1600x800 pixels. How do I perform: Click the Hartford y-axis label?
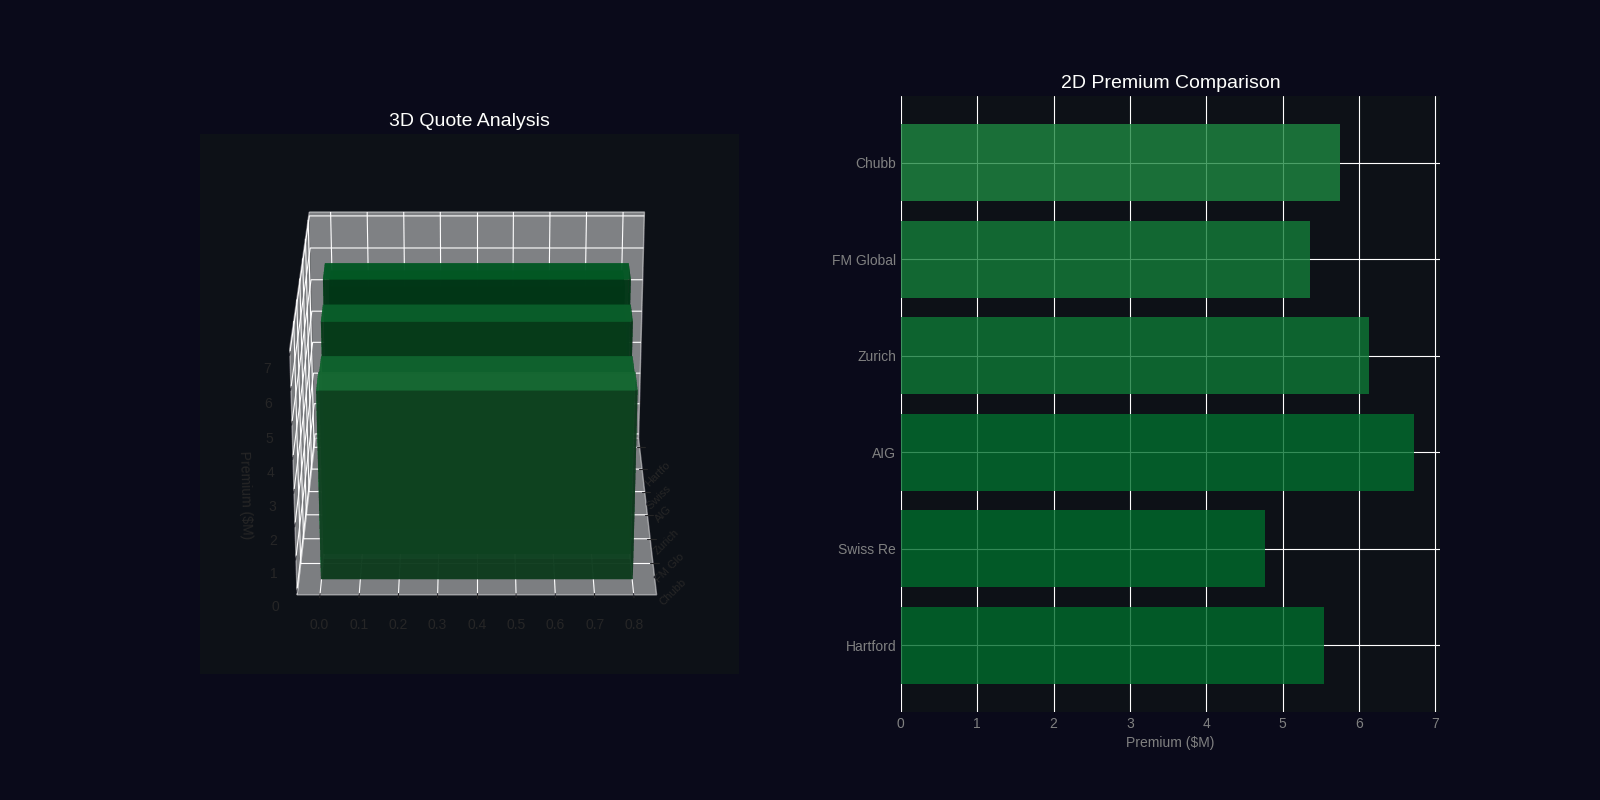click(x=870, y=646)
